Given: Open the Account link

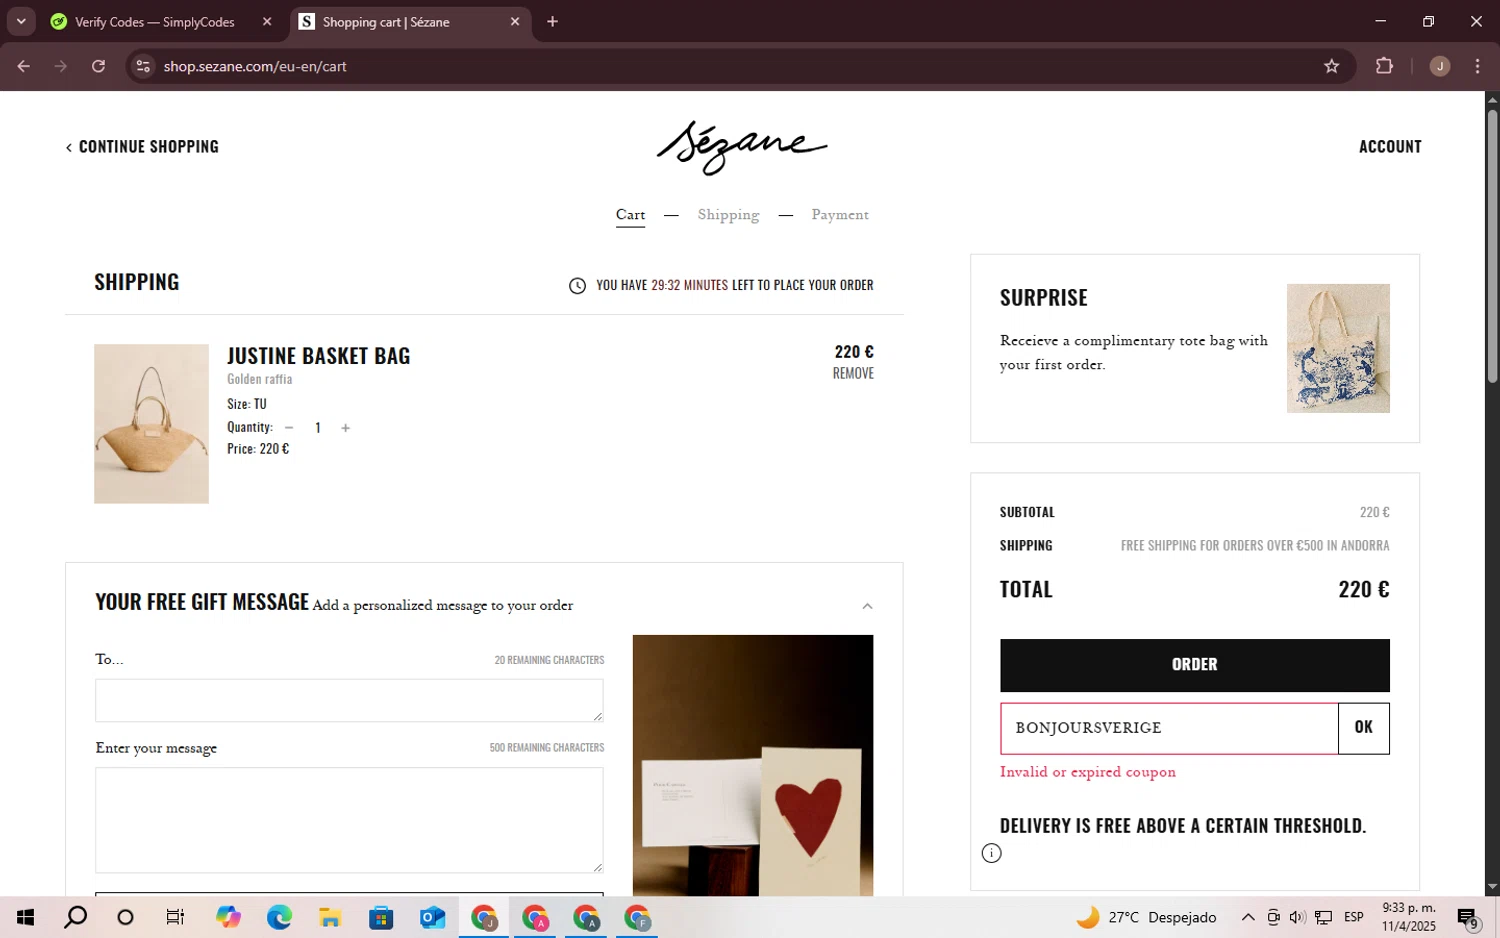Looking at the screenshot, I should [1390, 146].
